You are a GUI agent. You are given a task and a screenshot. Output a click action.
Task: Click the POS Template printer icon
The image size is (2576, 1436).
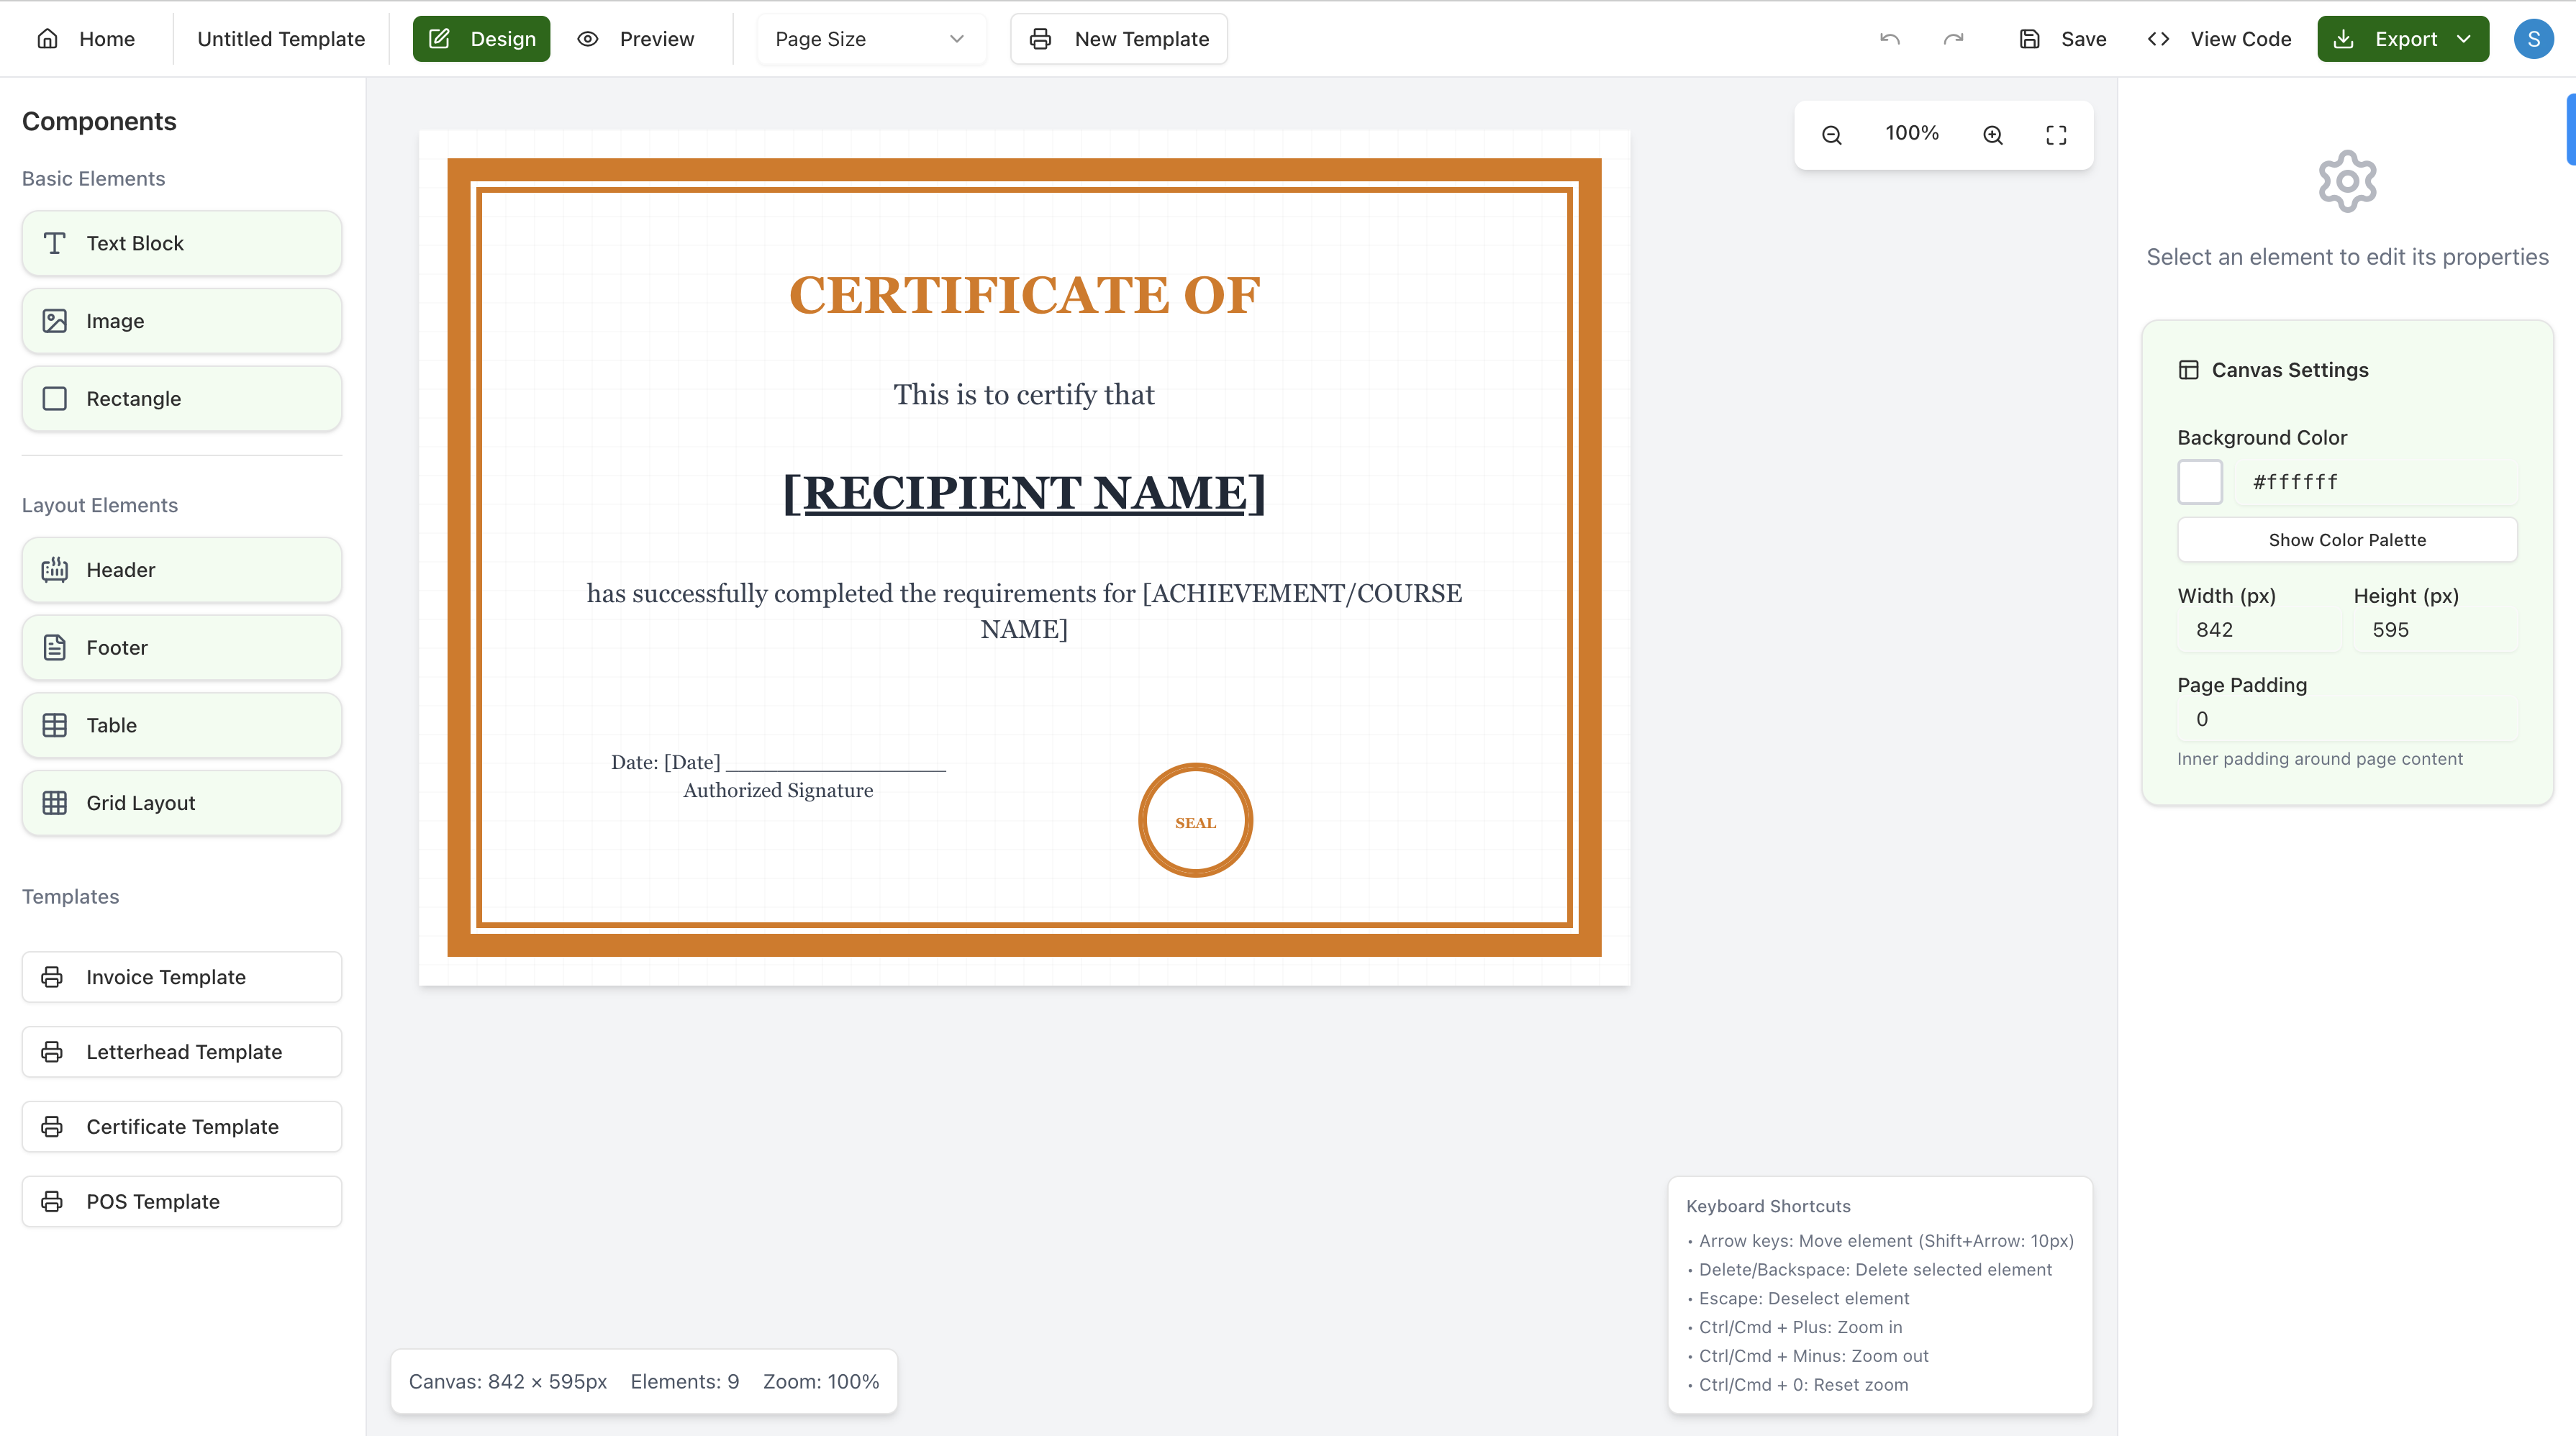[52, 1201]
